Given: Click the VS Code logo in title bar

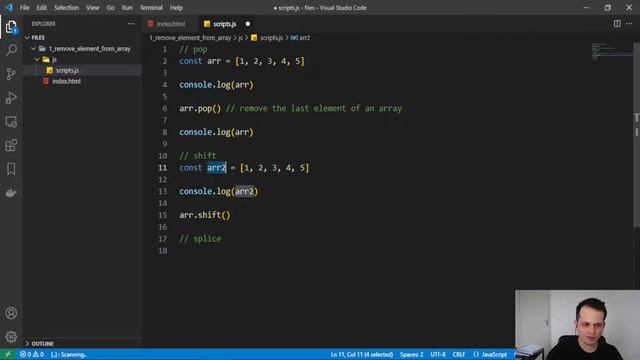Looking at the screenshot, I should click(x=9, y=7).
